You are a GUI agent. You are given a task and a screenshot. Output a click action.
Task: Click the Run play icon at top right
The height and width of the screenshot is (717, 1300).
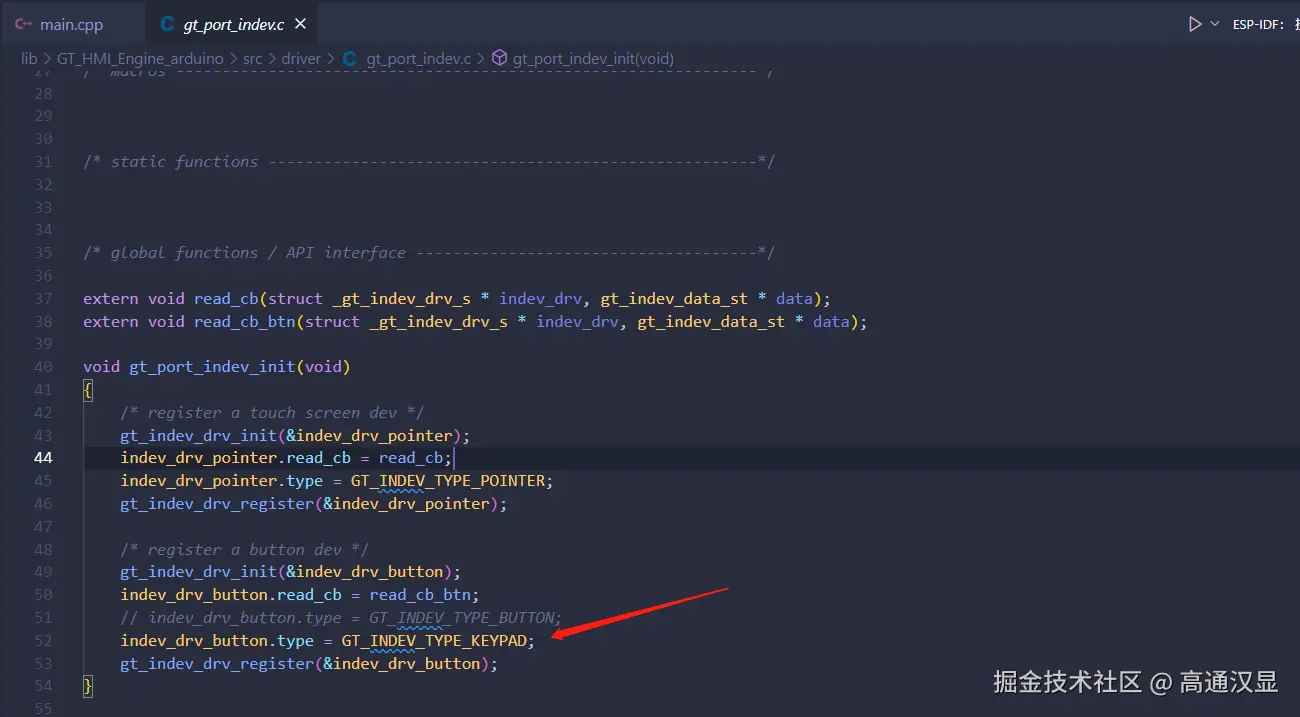(x=1194, y=24)
